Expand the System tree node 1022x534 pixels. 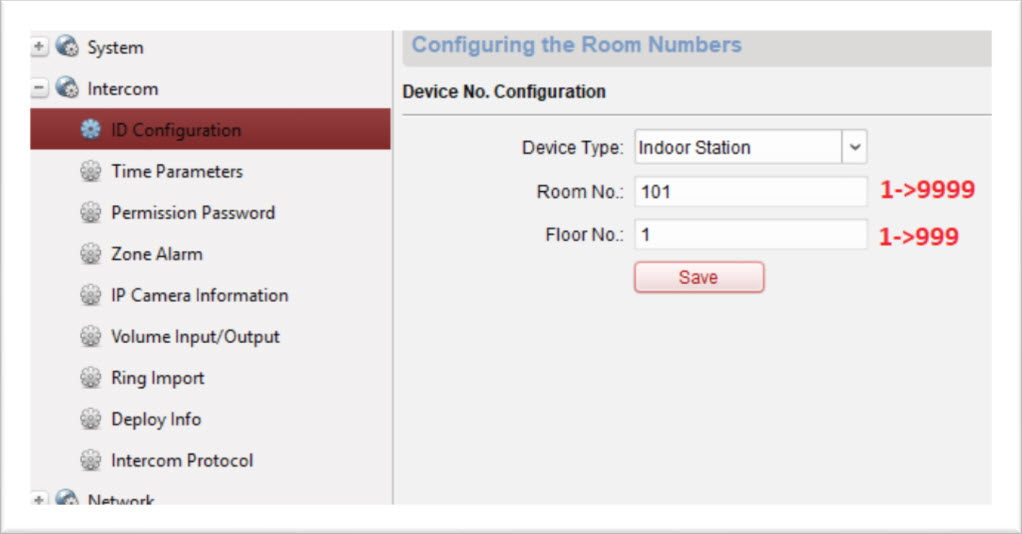[x=39, y=47]
